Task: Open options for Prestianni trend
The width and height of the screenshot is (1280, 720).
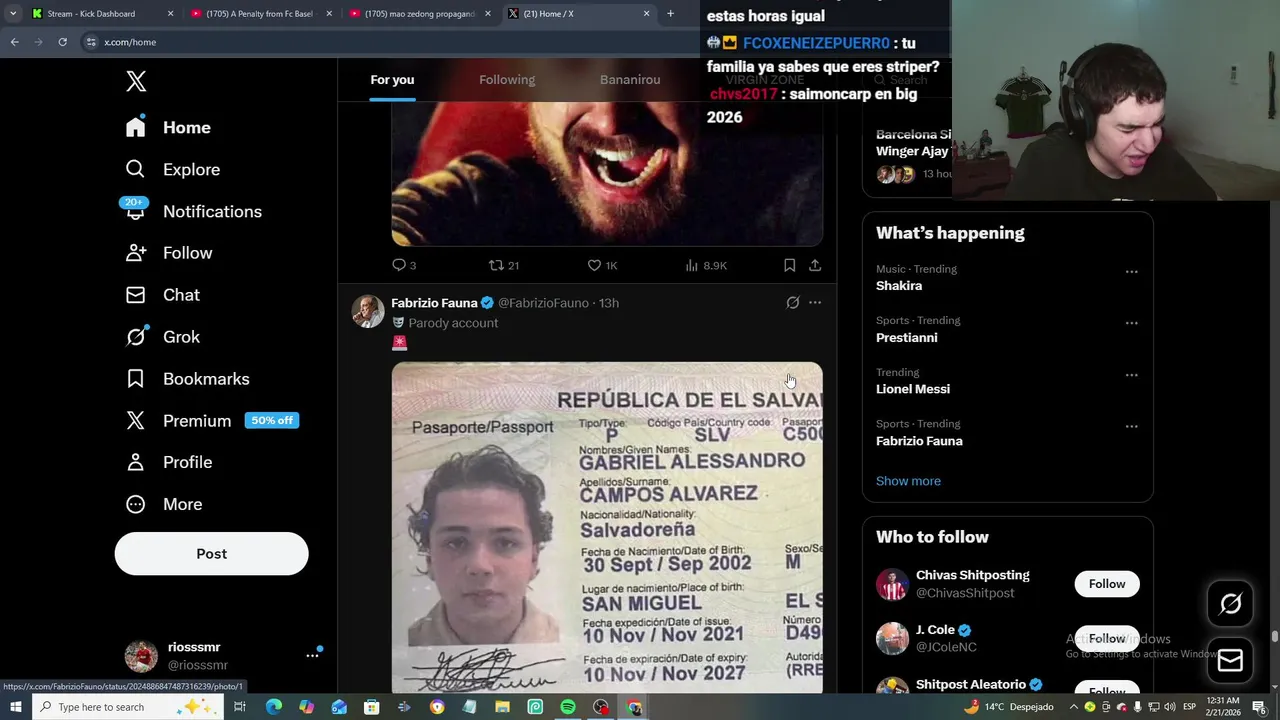Action: [x=1131, y=323]
